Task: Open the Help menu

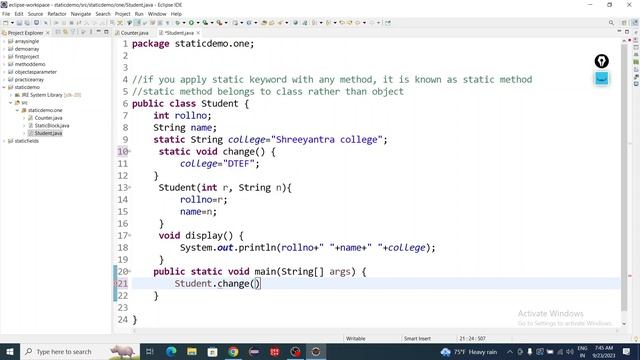Action: pyautogui.click(x=176, y=14)
